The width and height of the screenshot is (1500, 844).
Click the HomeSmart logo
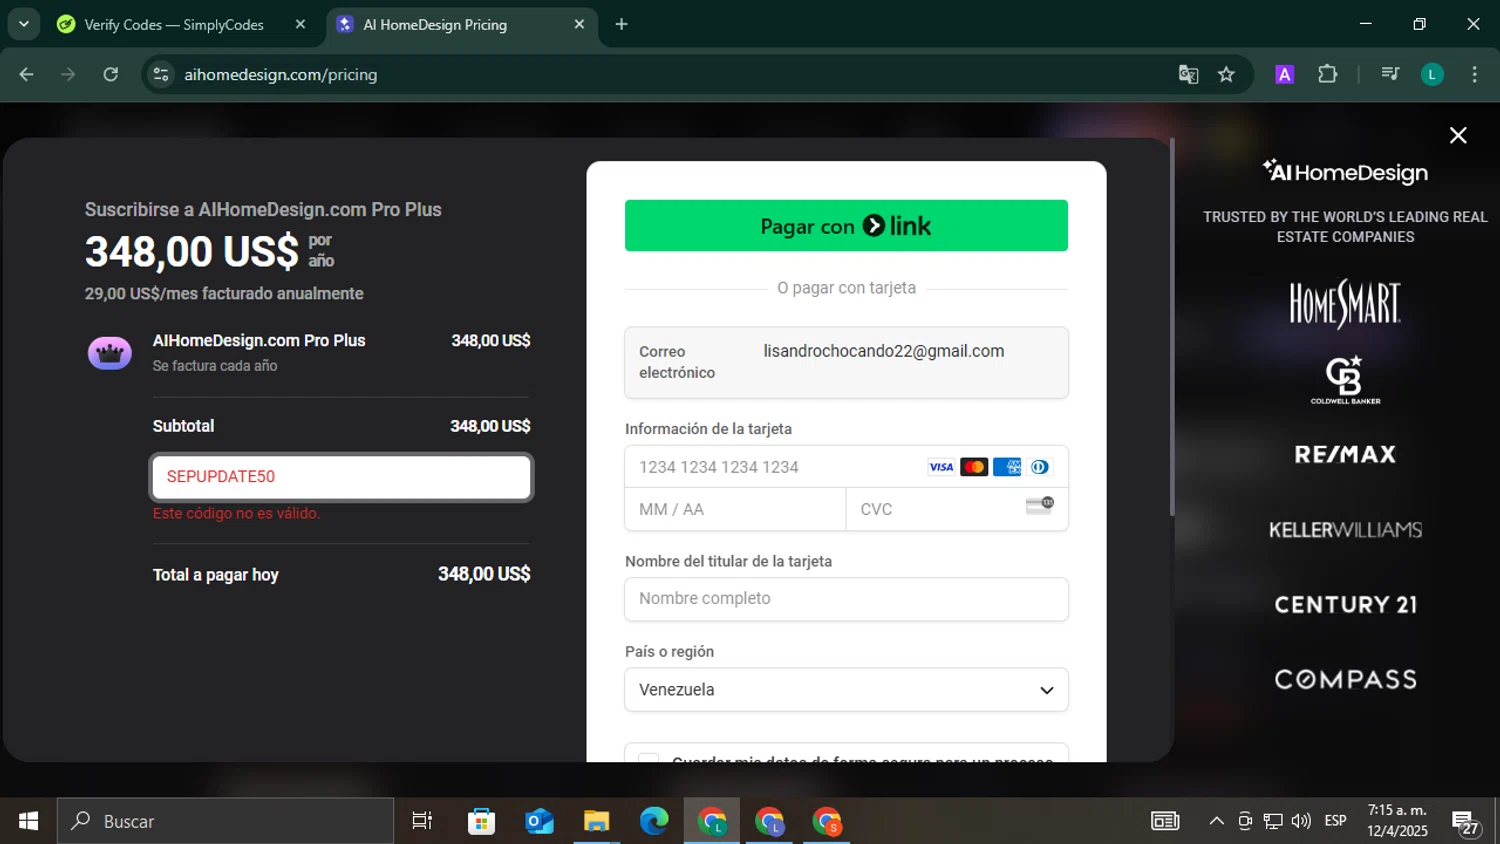pyautogui.click(x=1345, y=304)
